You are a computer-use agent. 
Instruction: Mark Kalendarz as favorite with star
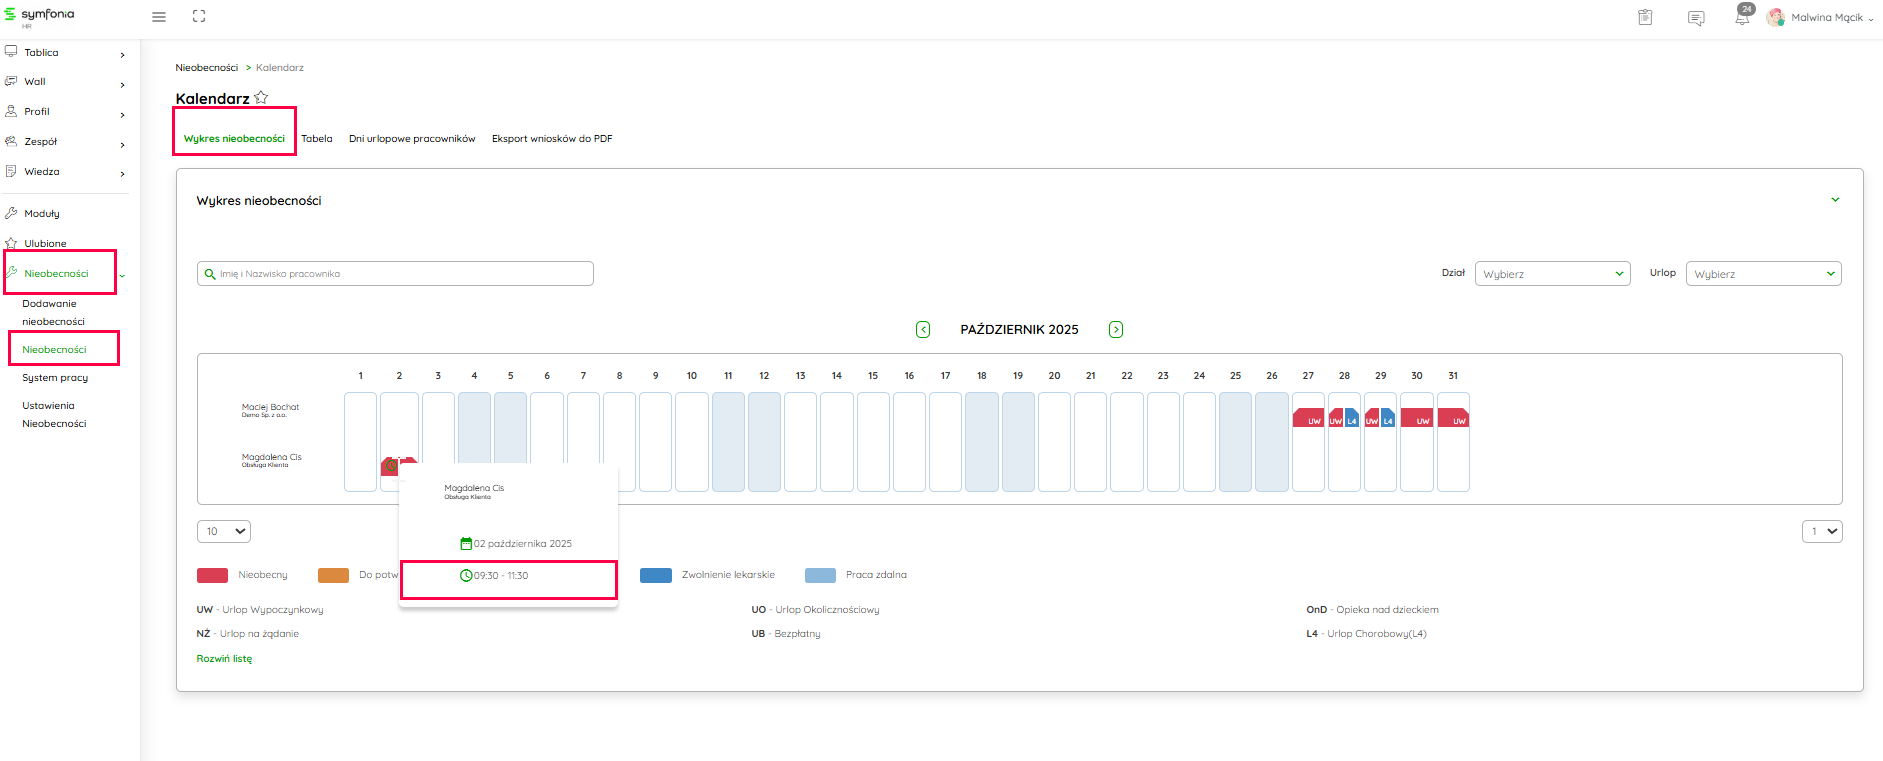[261, 98]
